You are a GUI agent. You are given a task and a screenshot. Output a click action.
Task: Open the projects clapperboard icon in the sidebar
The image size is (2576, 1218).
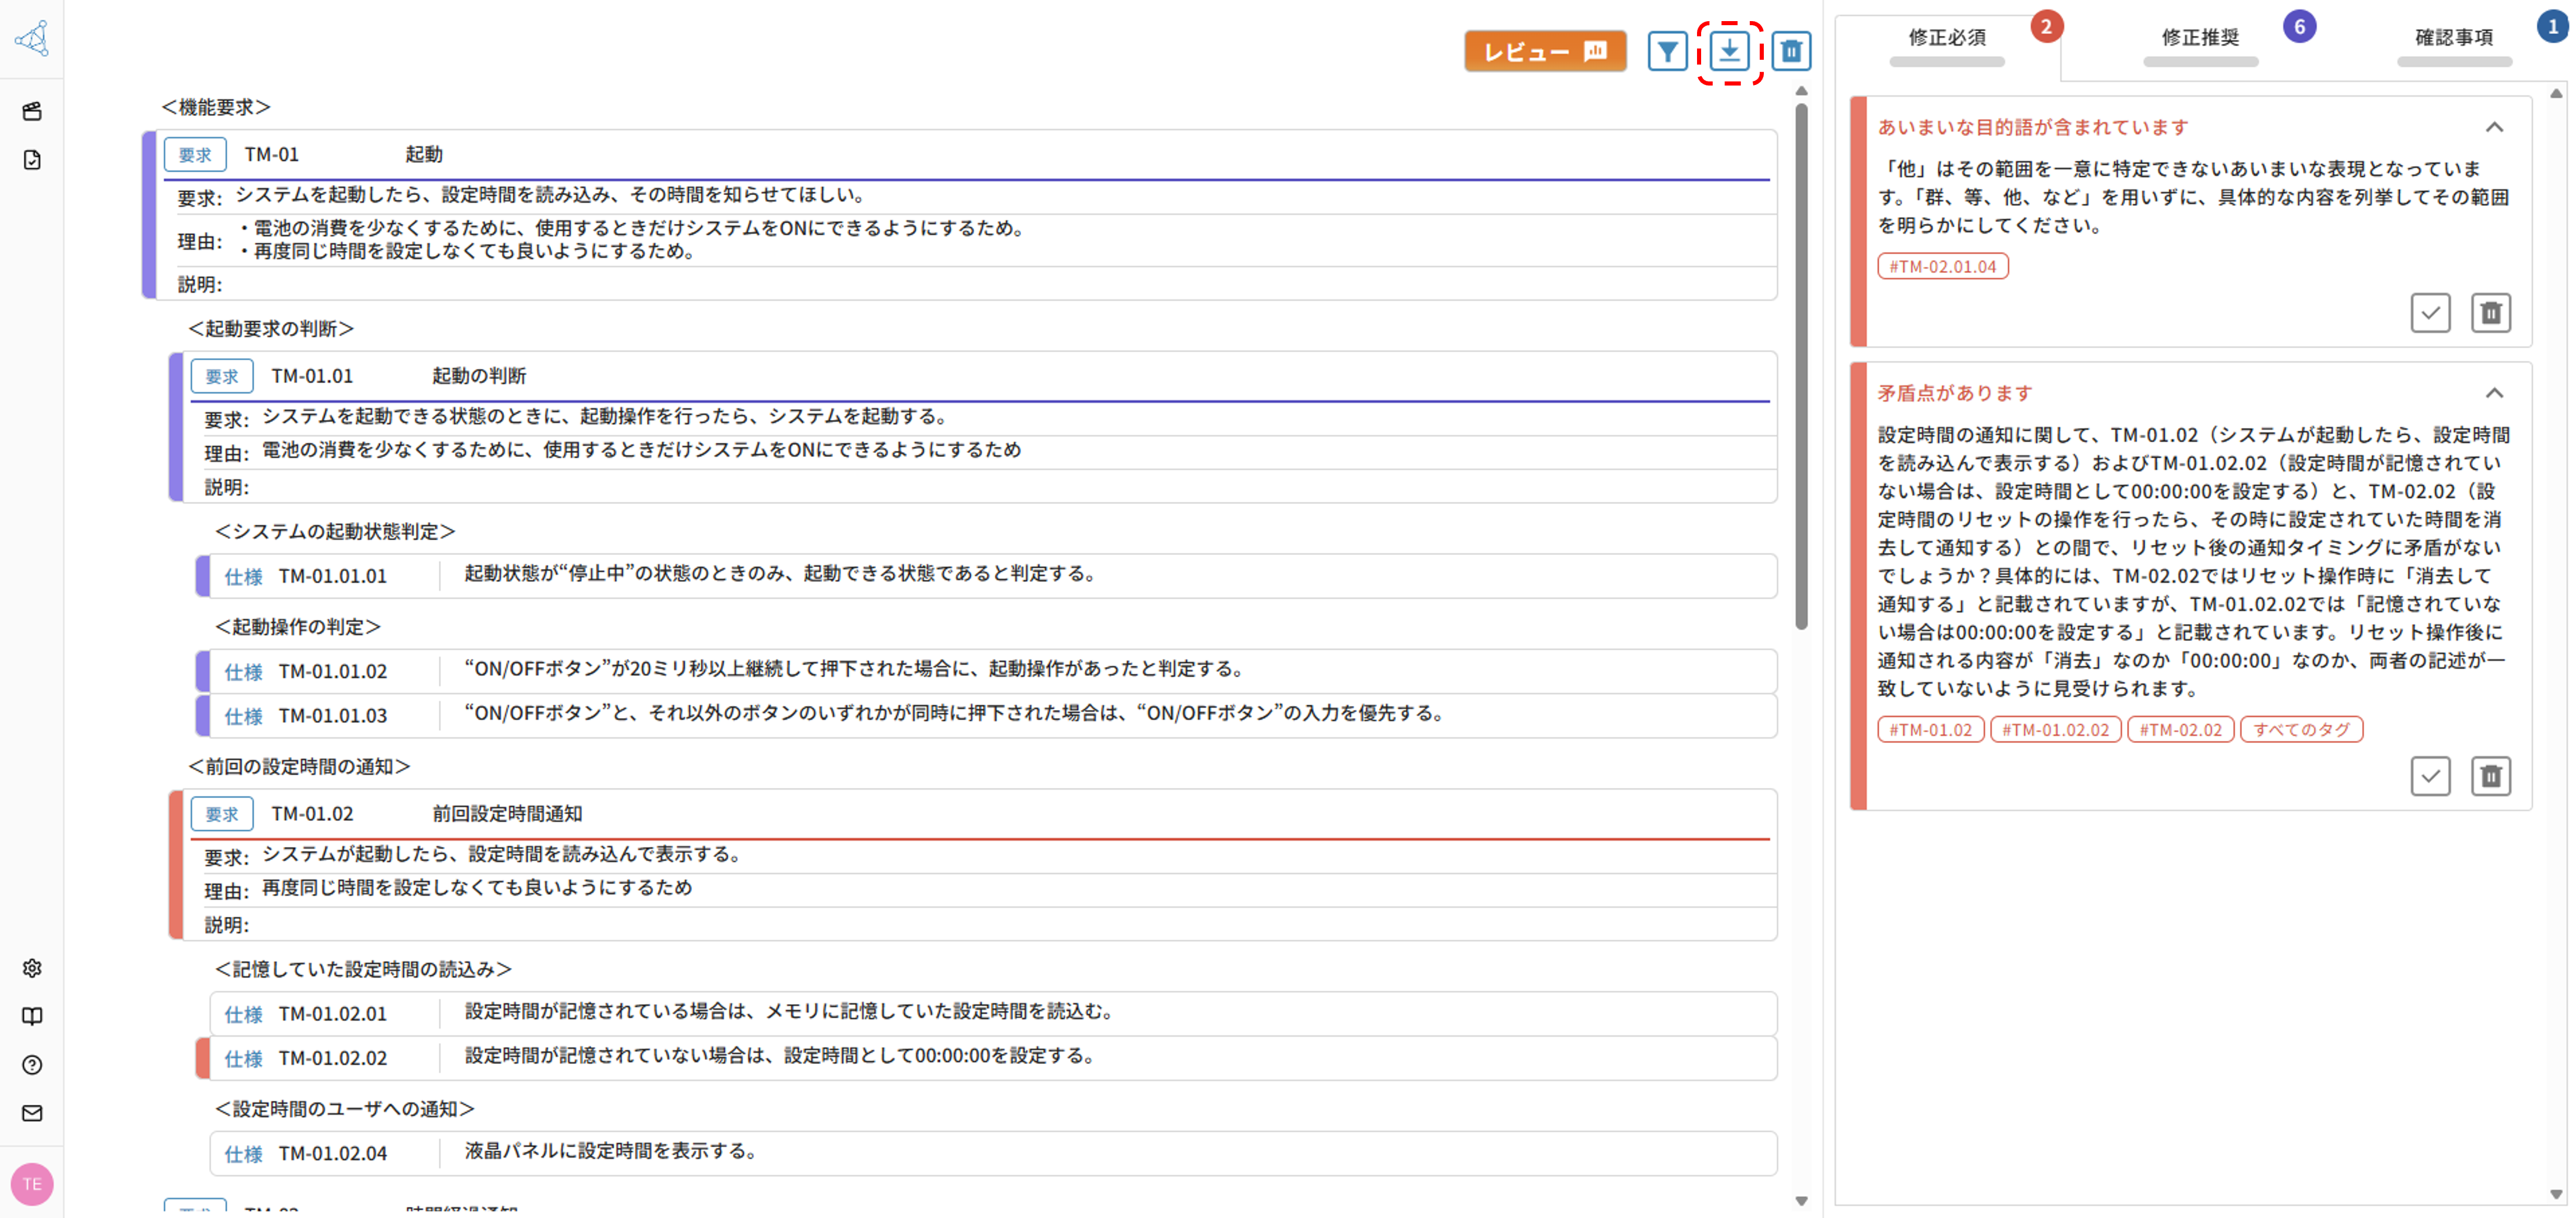coord(31,111)
